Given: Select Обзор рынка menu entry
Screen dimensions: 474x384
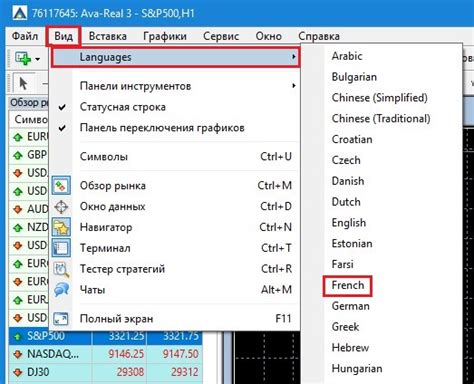Looking at the screenshot, I should [175, 186].
